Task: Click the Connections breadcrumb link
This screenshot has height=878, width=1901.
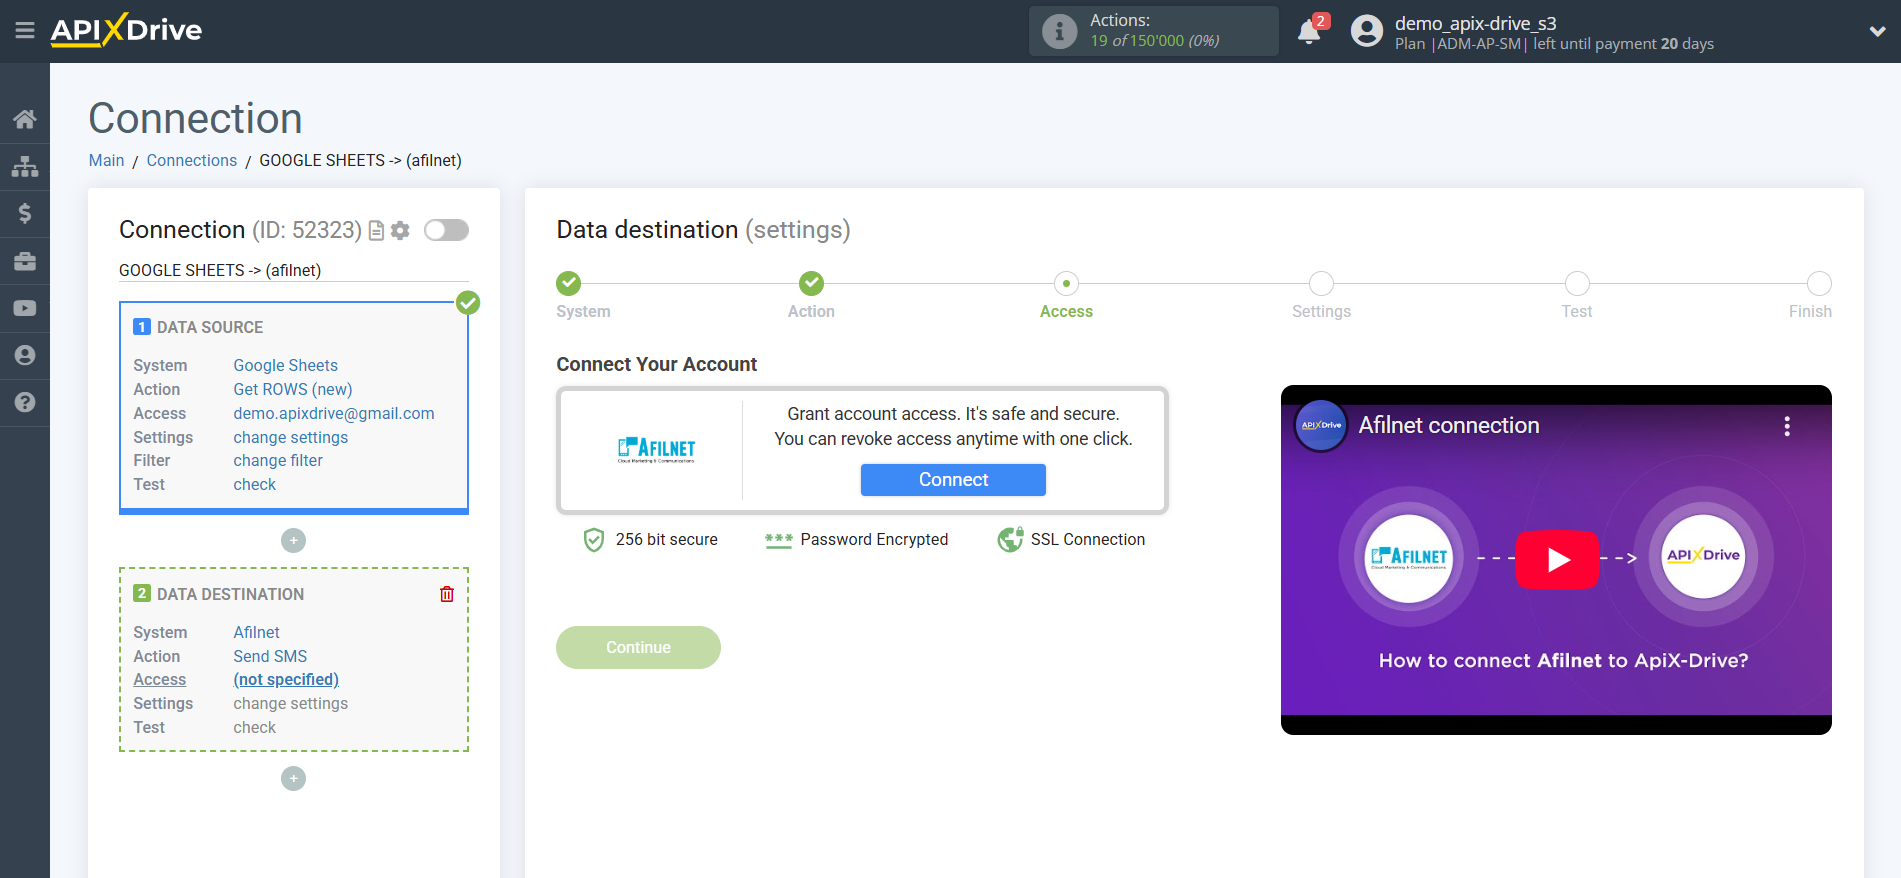Action: click(x=191, y=160)
